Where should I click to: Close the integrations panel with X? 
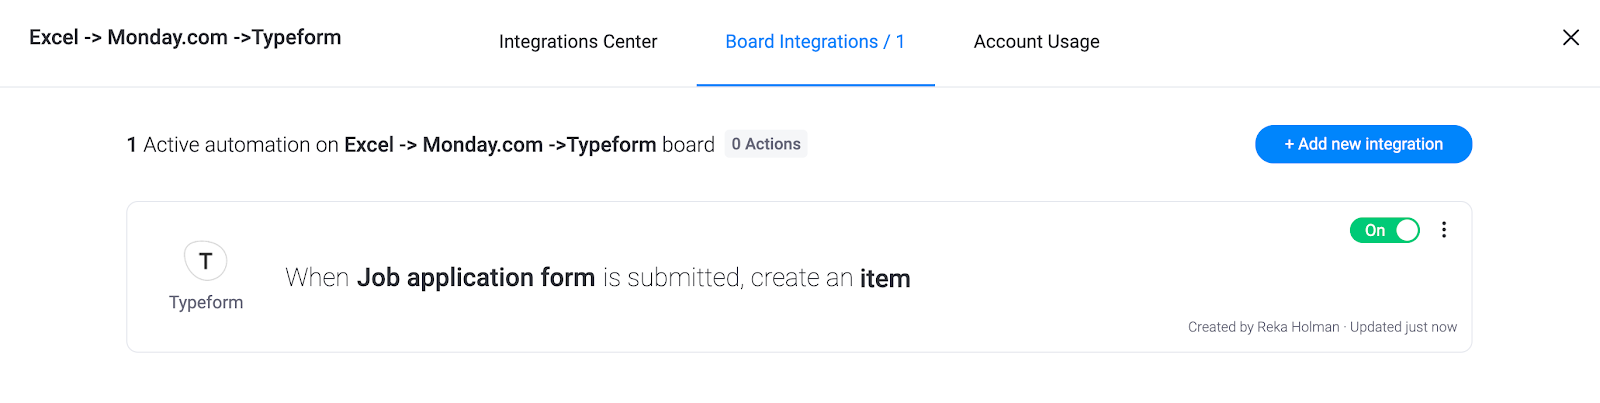(x=1571, y=37)
